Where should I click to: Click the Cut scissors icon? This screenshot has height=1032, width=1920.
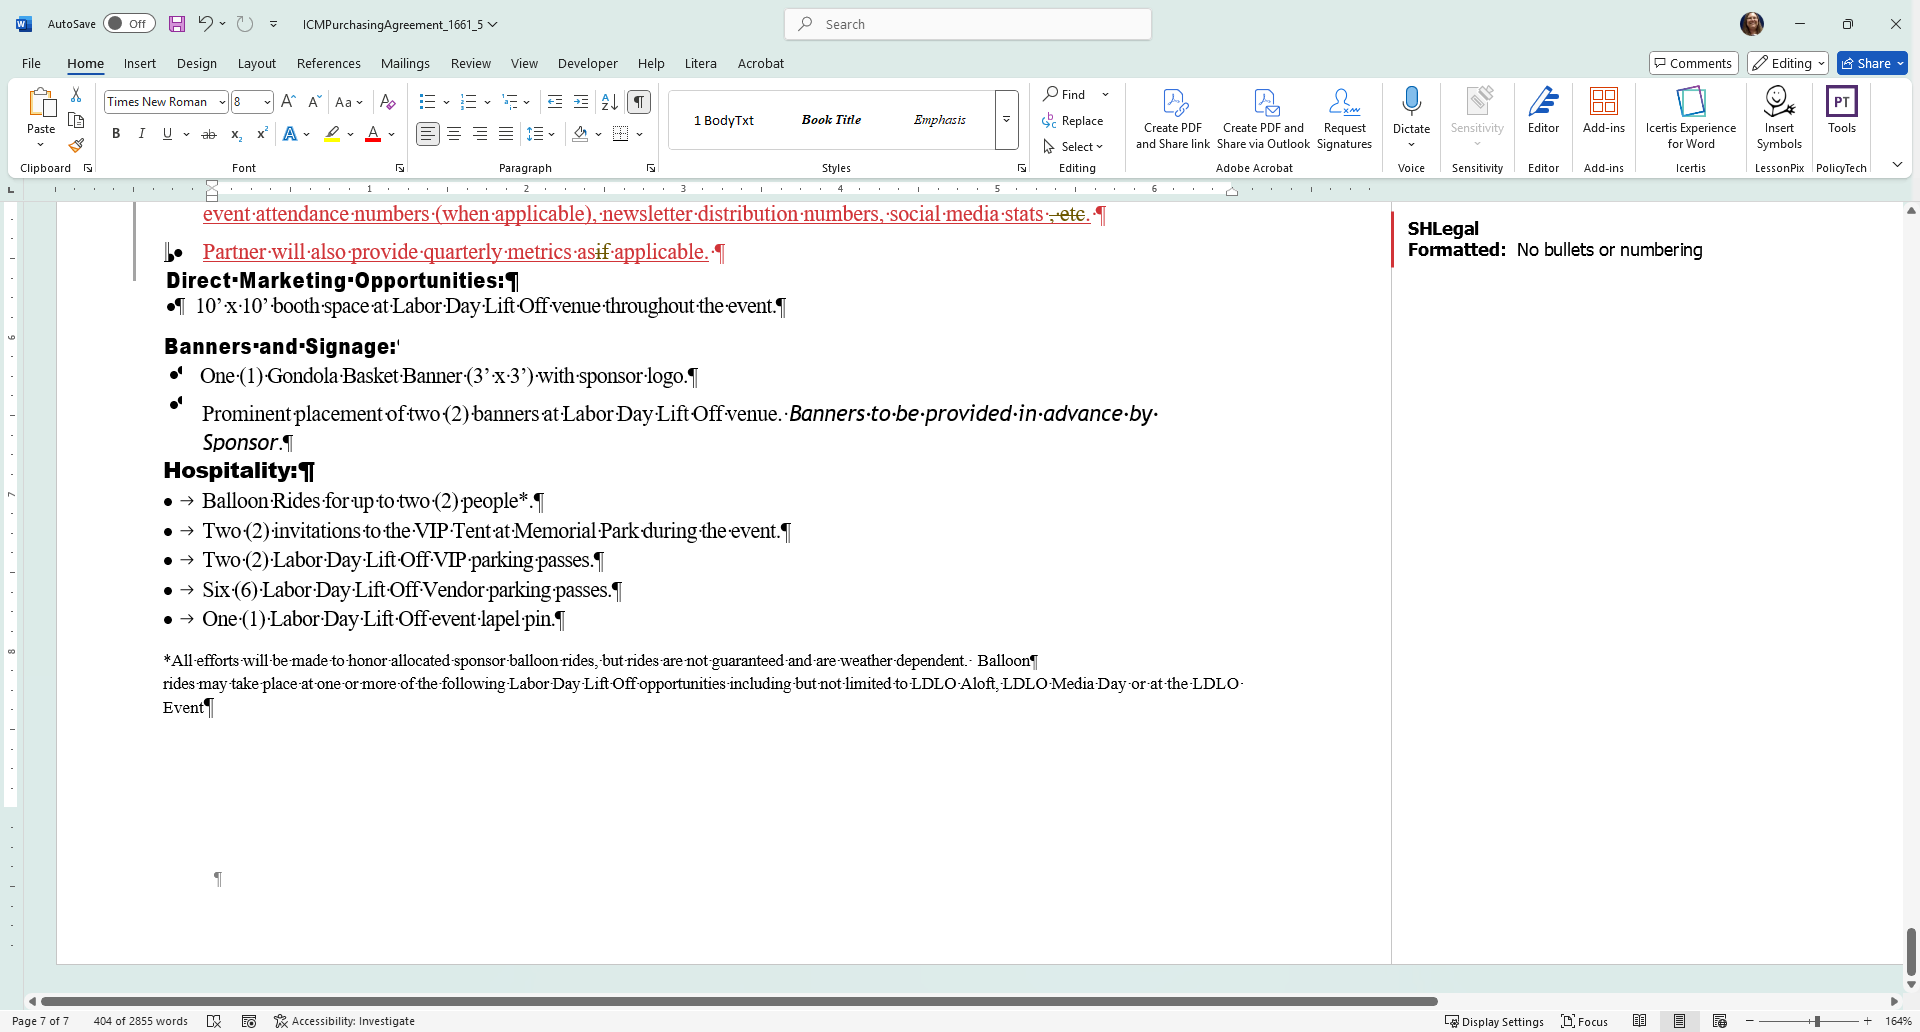point(76,95)
